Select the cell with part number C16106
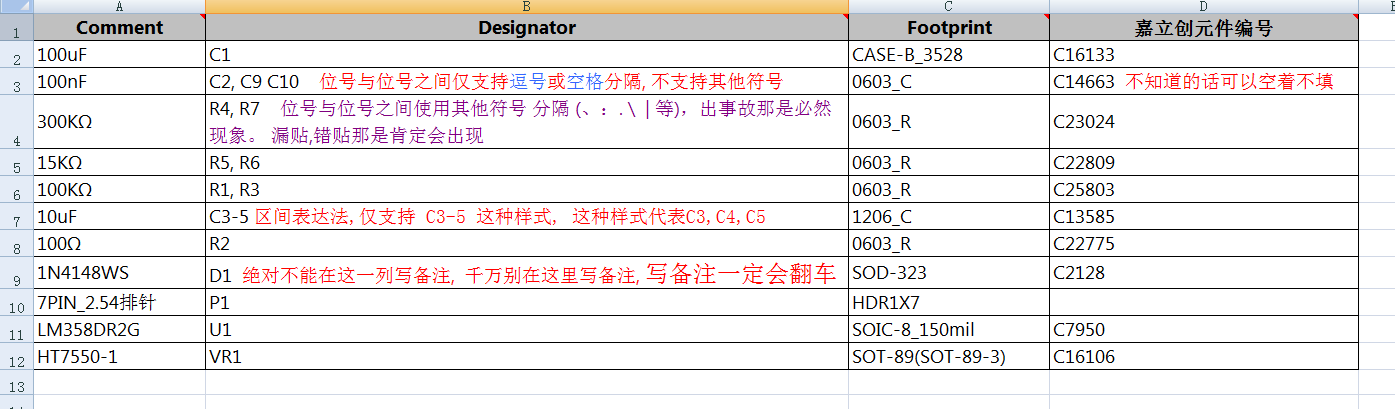 pos(1203,357)
